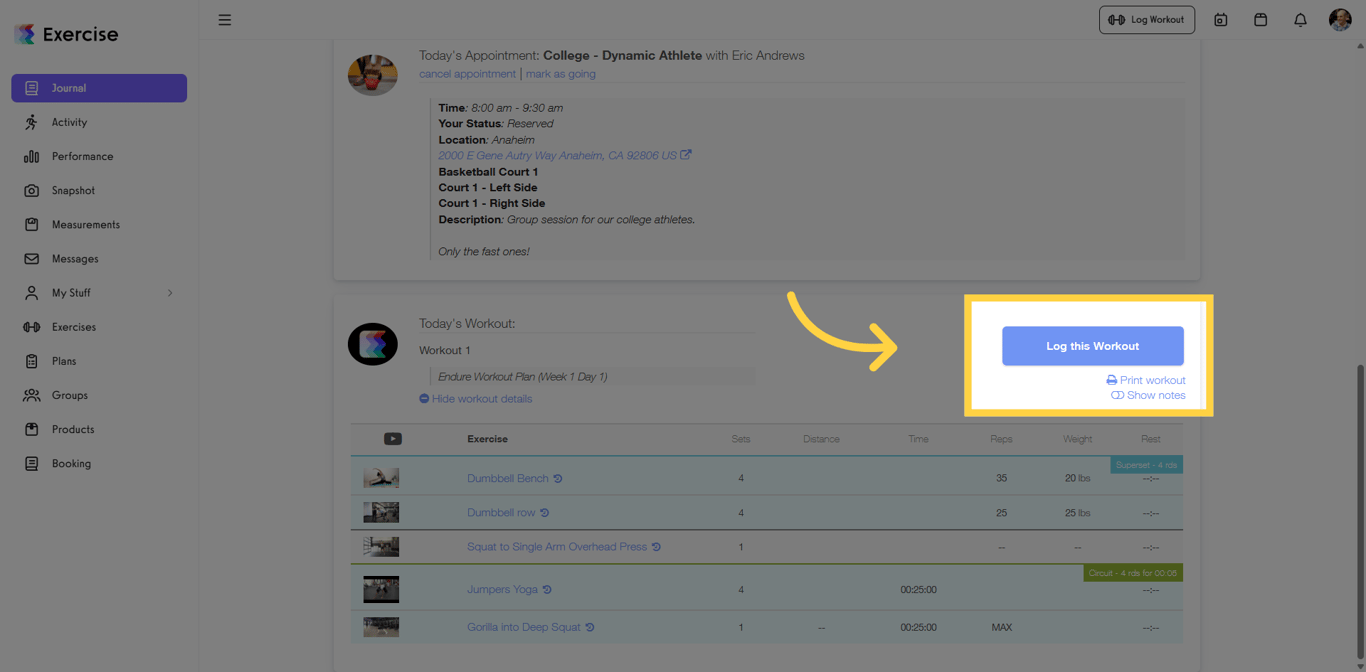Click the Squat to Single Arm Press thumbnail

[381, 546]
